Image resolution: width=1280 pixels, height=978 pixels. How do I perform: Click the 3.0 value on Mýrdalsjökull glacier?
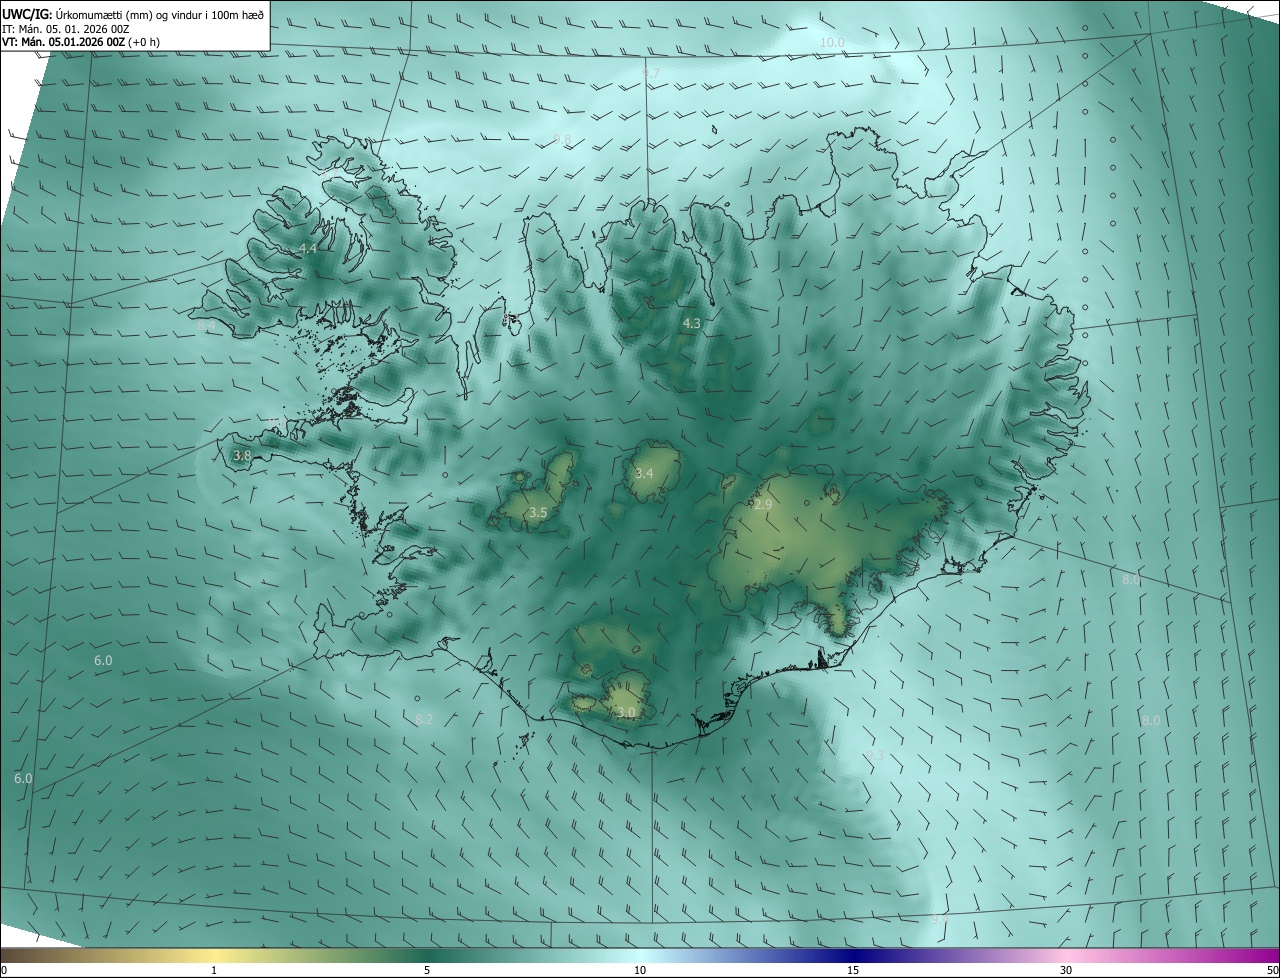point(626,712)
